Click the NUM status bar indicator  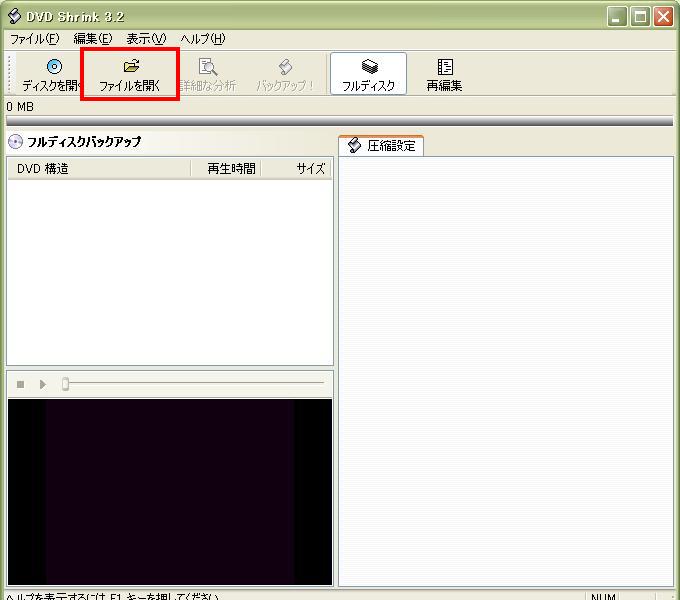(603, 596)
